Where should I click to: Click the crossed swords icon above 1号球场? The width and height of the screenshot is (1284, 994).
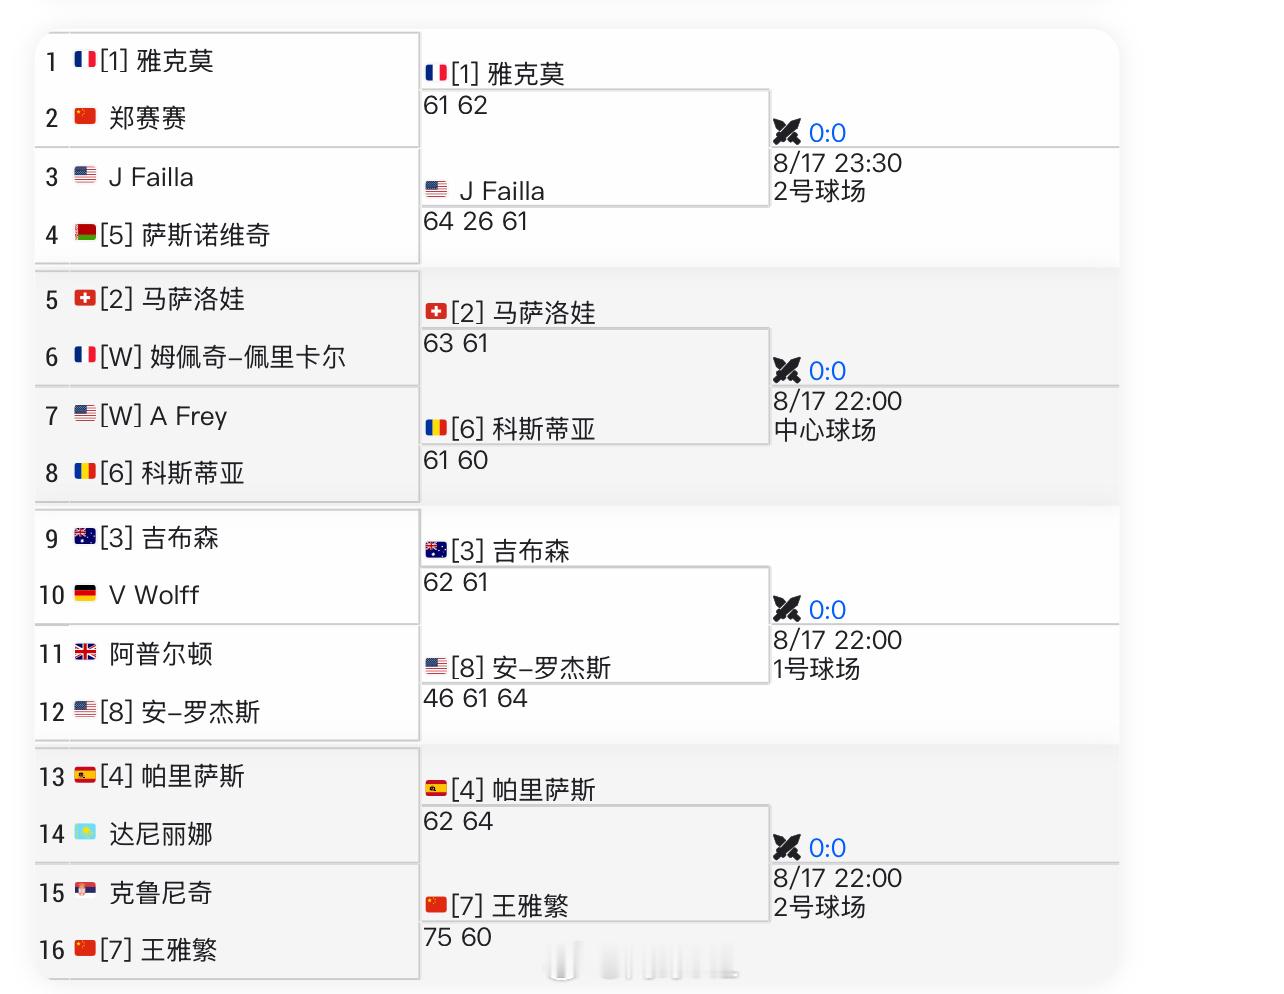pyautogui.click(x=787, y=609)
